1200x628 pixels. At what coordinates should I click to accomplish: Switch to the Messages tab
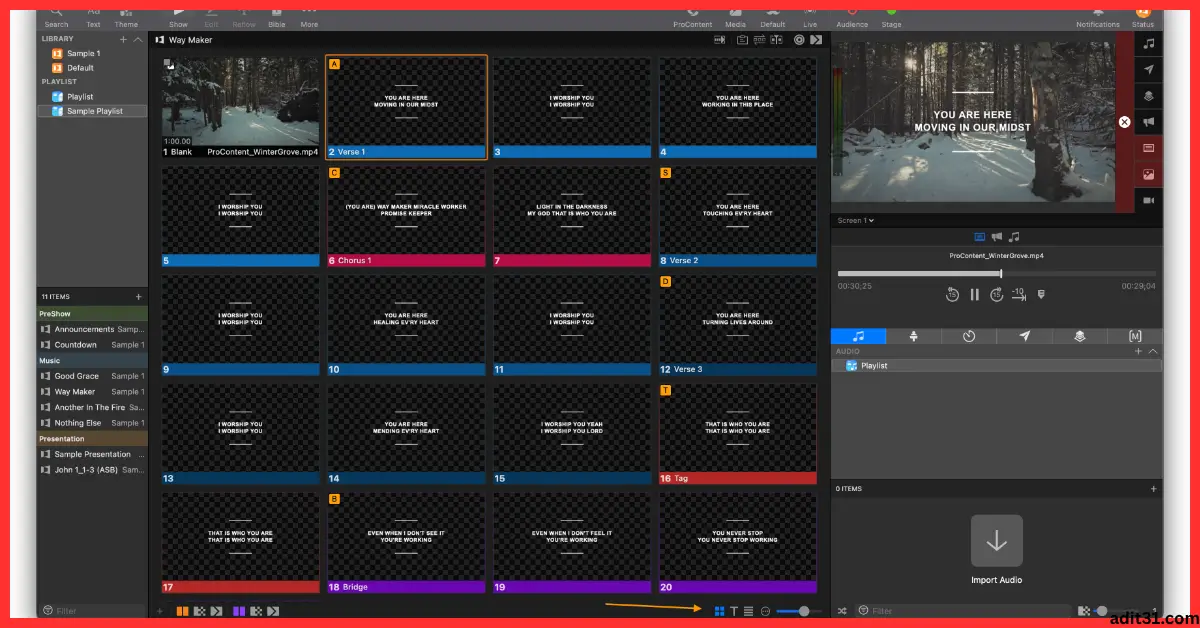tap(1025, 336)
